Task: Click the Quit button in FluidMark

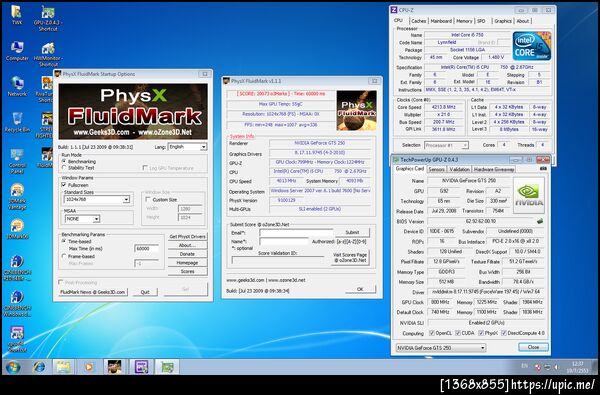Action: (x=145, y=292)
